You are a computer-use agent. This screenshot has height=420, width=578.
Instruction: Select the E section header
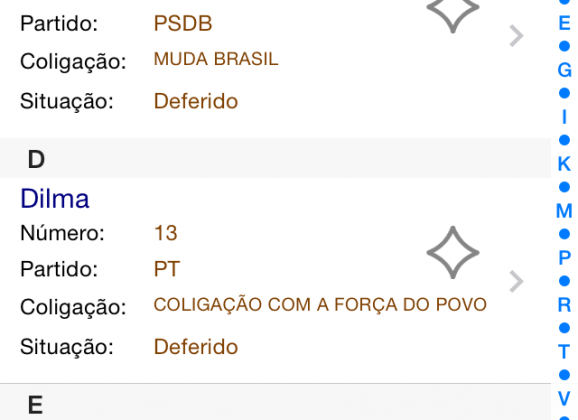275,402
